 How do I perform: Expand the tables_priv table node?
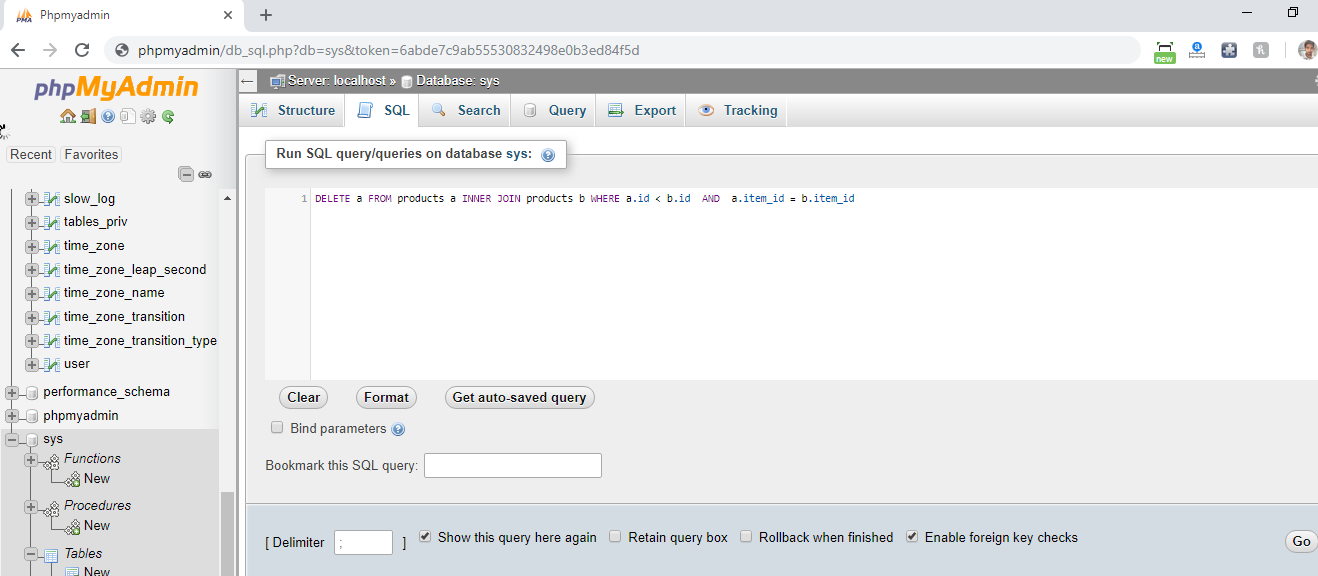pos(31,222)
